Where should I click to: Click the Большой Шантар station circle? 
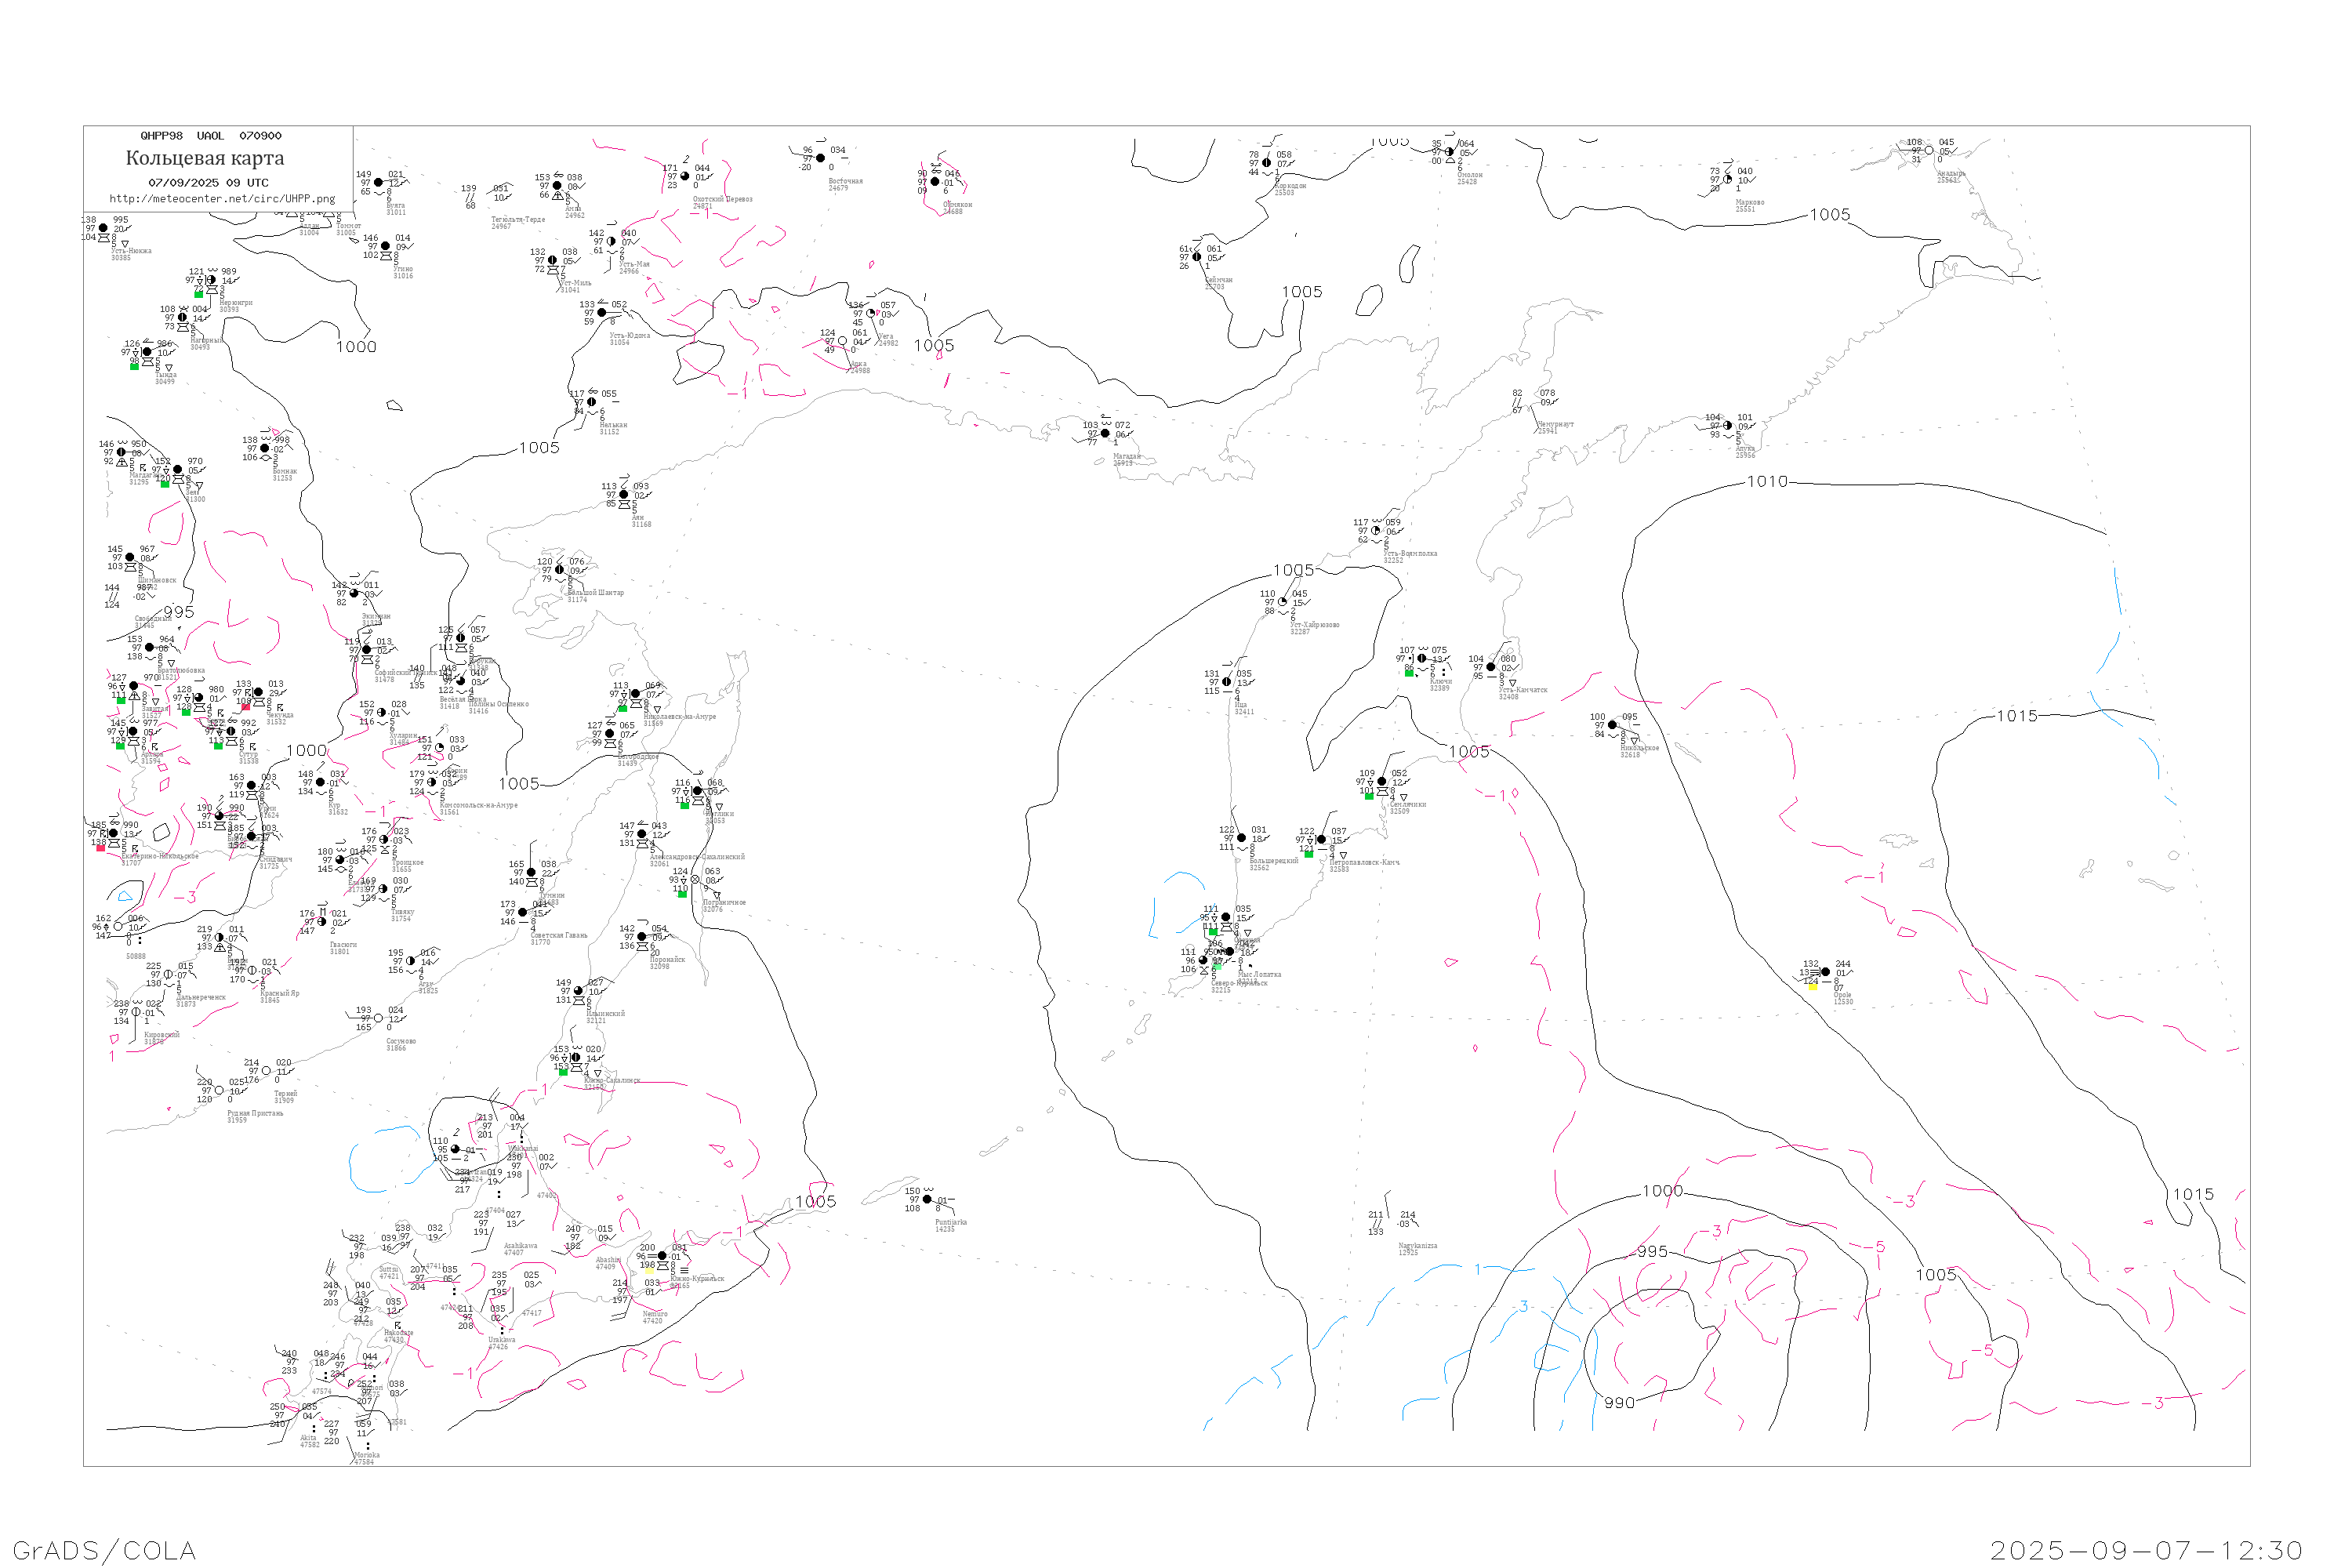click(x=559, y=570)
